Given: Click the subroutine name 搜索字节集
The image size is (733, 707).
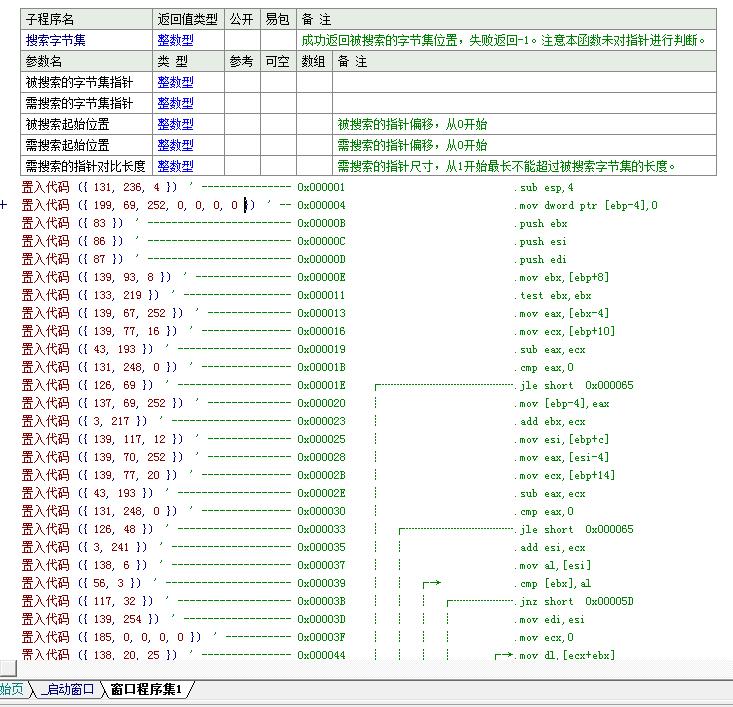Looking at the screenshot, I should (55, 40).
